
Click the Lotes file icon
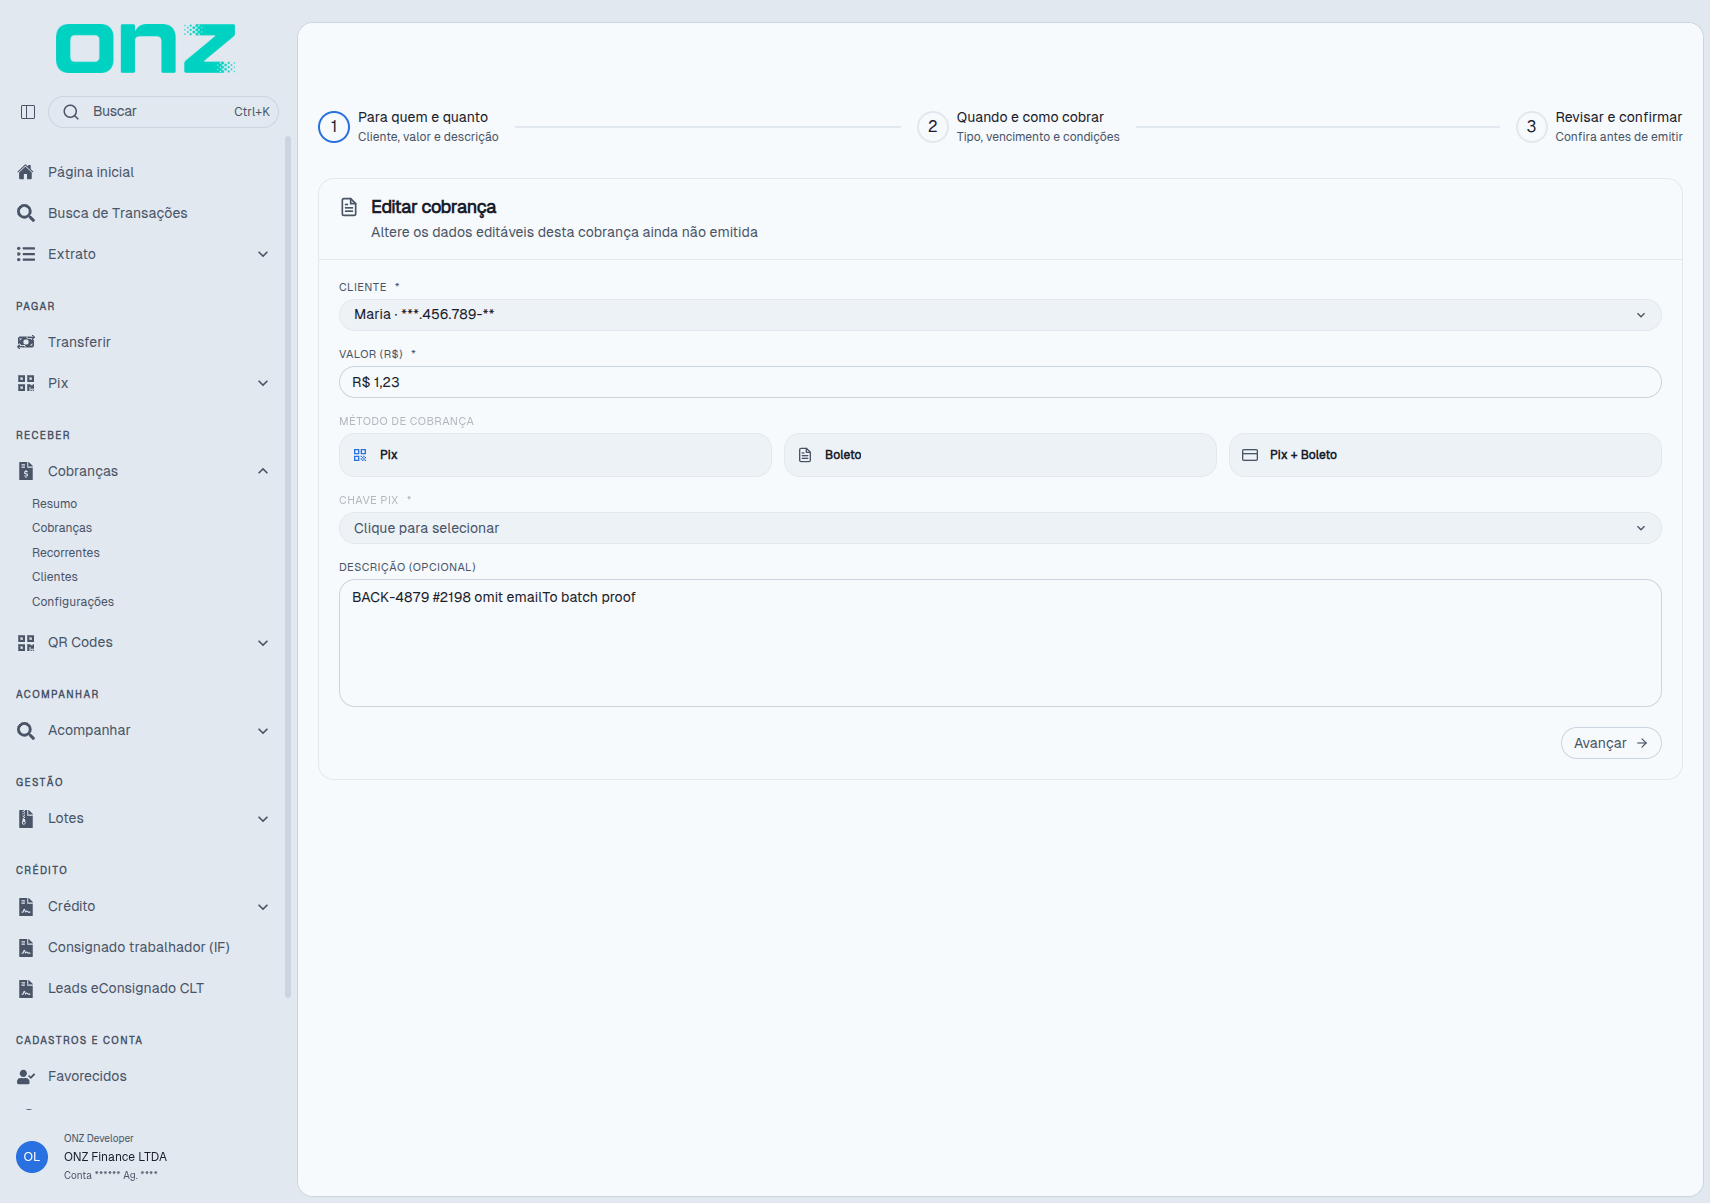click(26, 818)
